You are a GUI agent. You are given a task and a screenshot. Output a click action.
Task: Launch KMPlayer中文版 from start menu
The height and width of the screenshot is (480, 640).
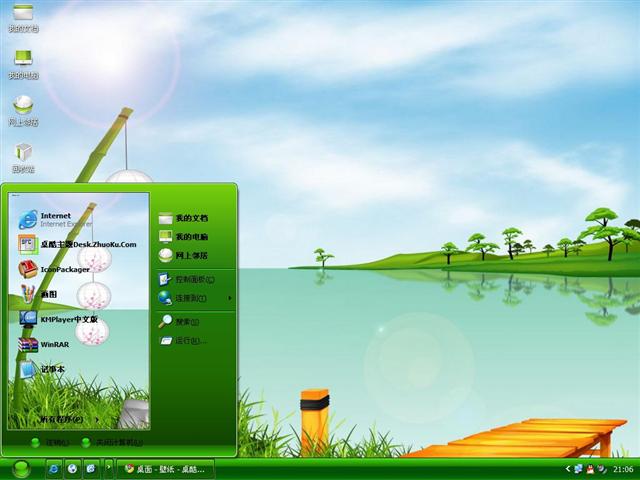(58, 319)
